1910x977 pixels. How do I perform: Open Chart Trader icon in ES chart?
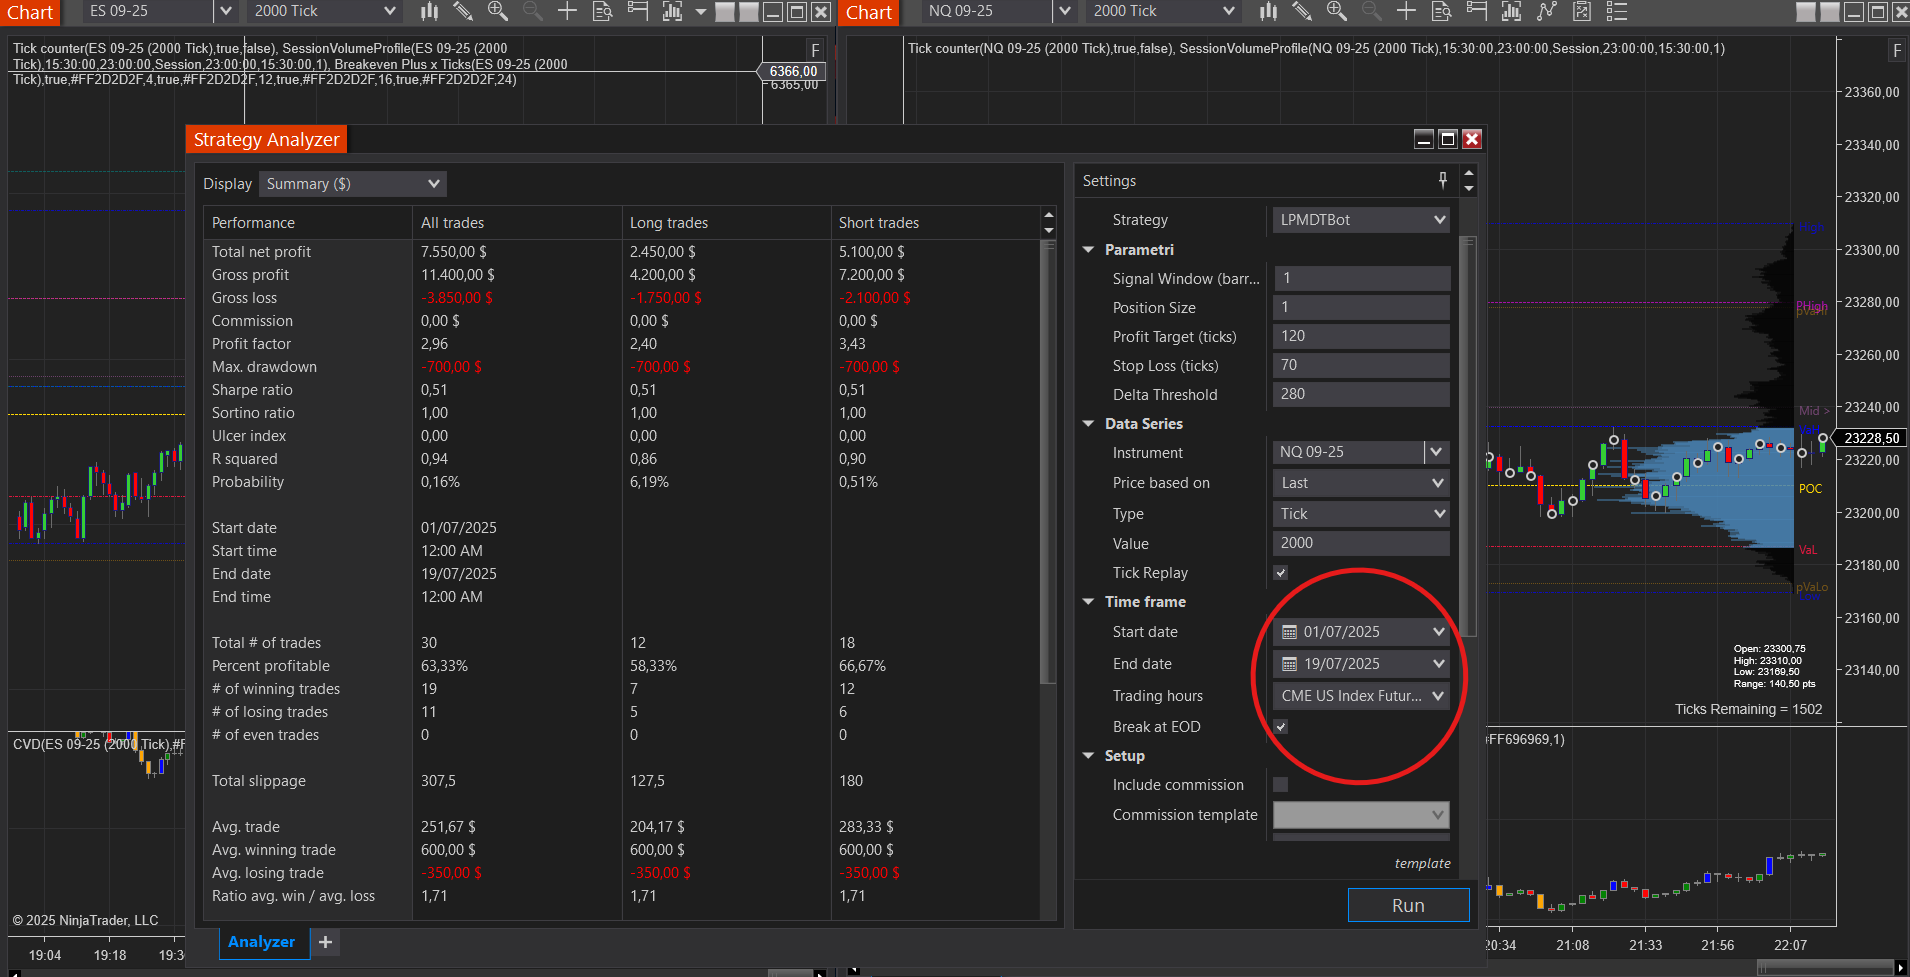click(637, 11)
